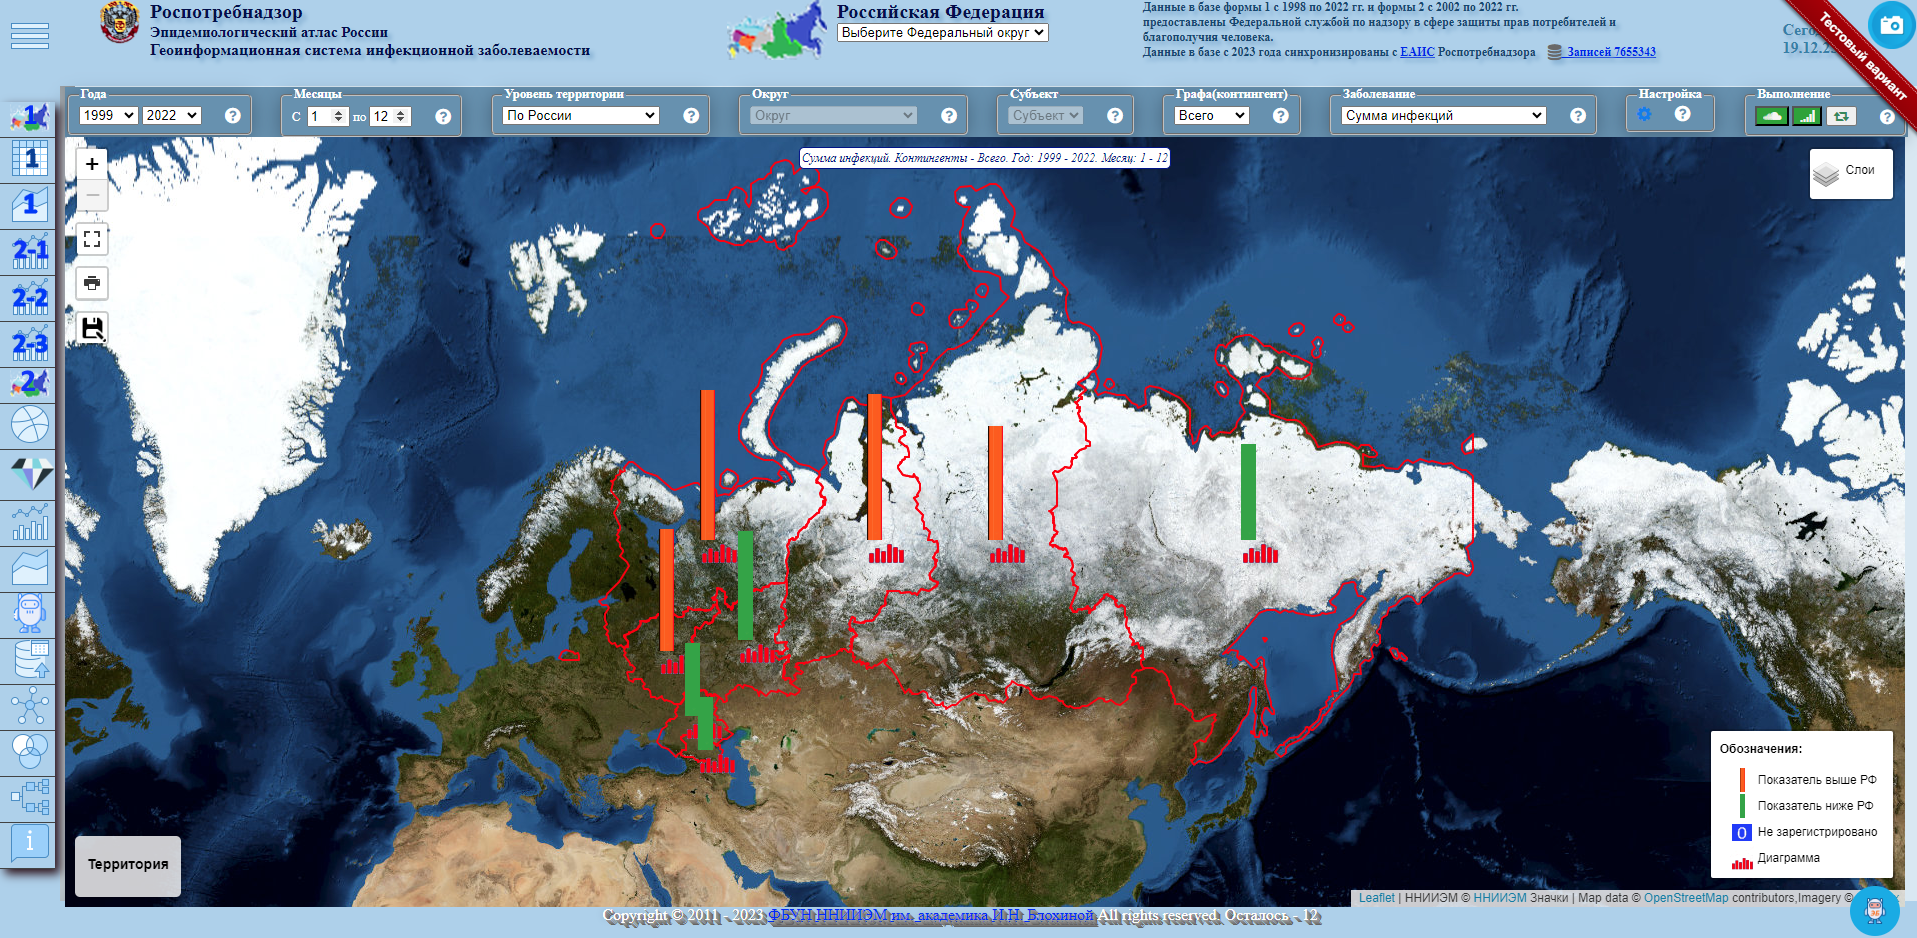Screen dimensions: 1917x938
Task: Open the start year dropdown showing 1999
Action: (108, 116)
